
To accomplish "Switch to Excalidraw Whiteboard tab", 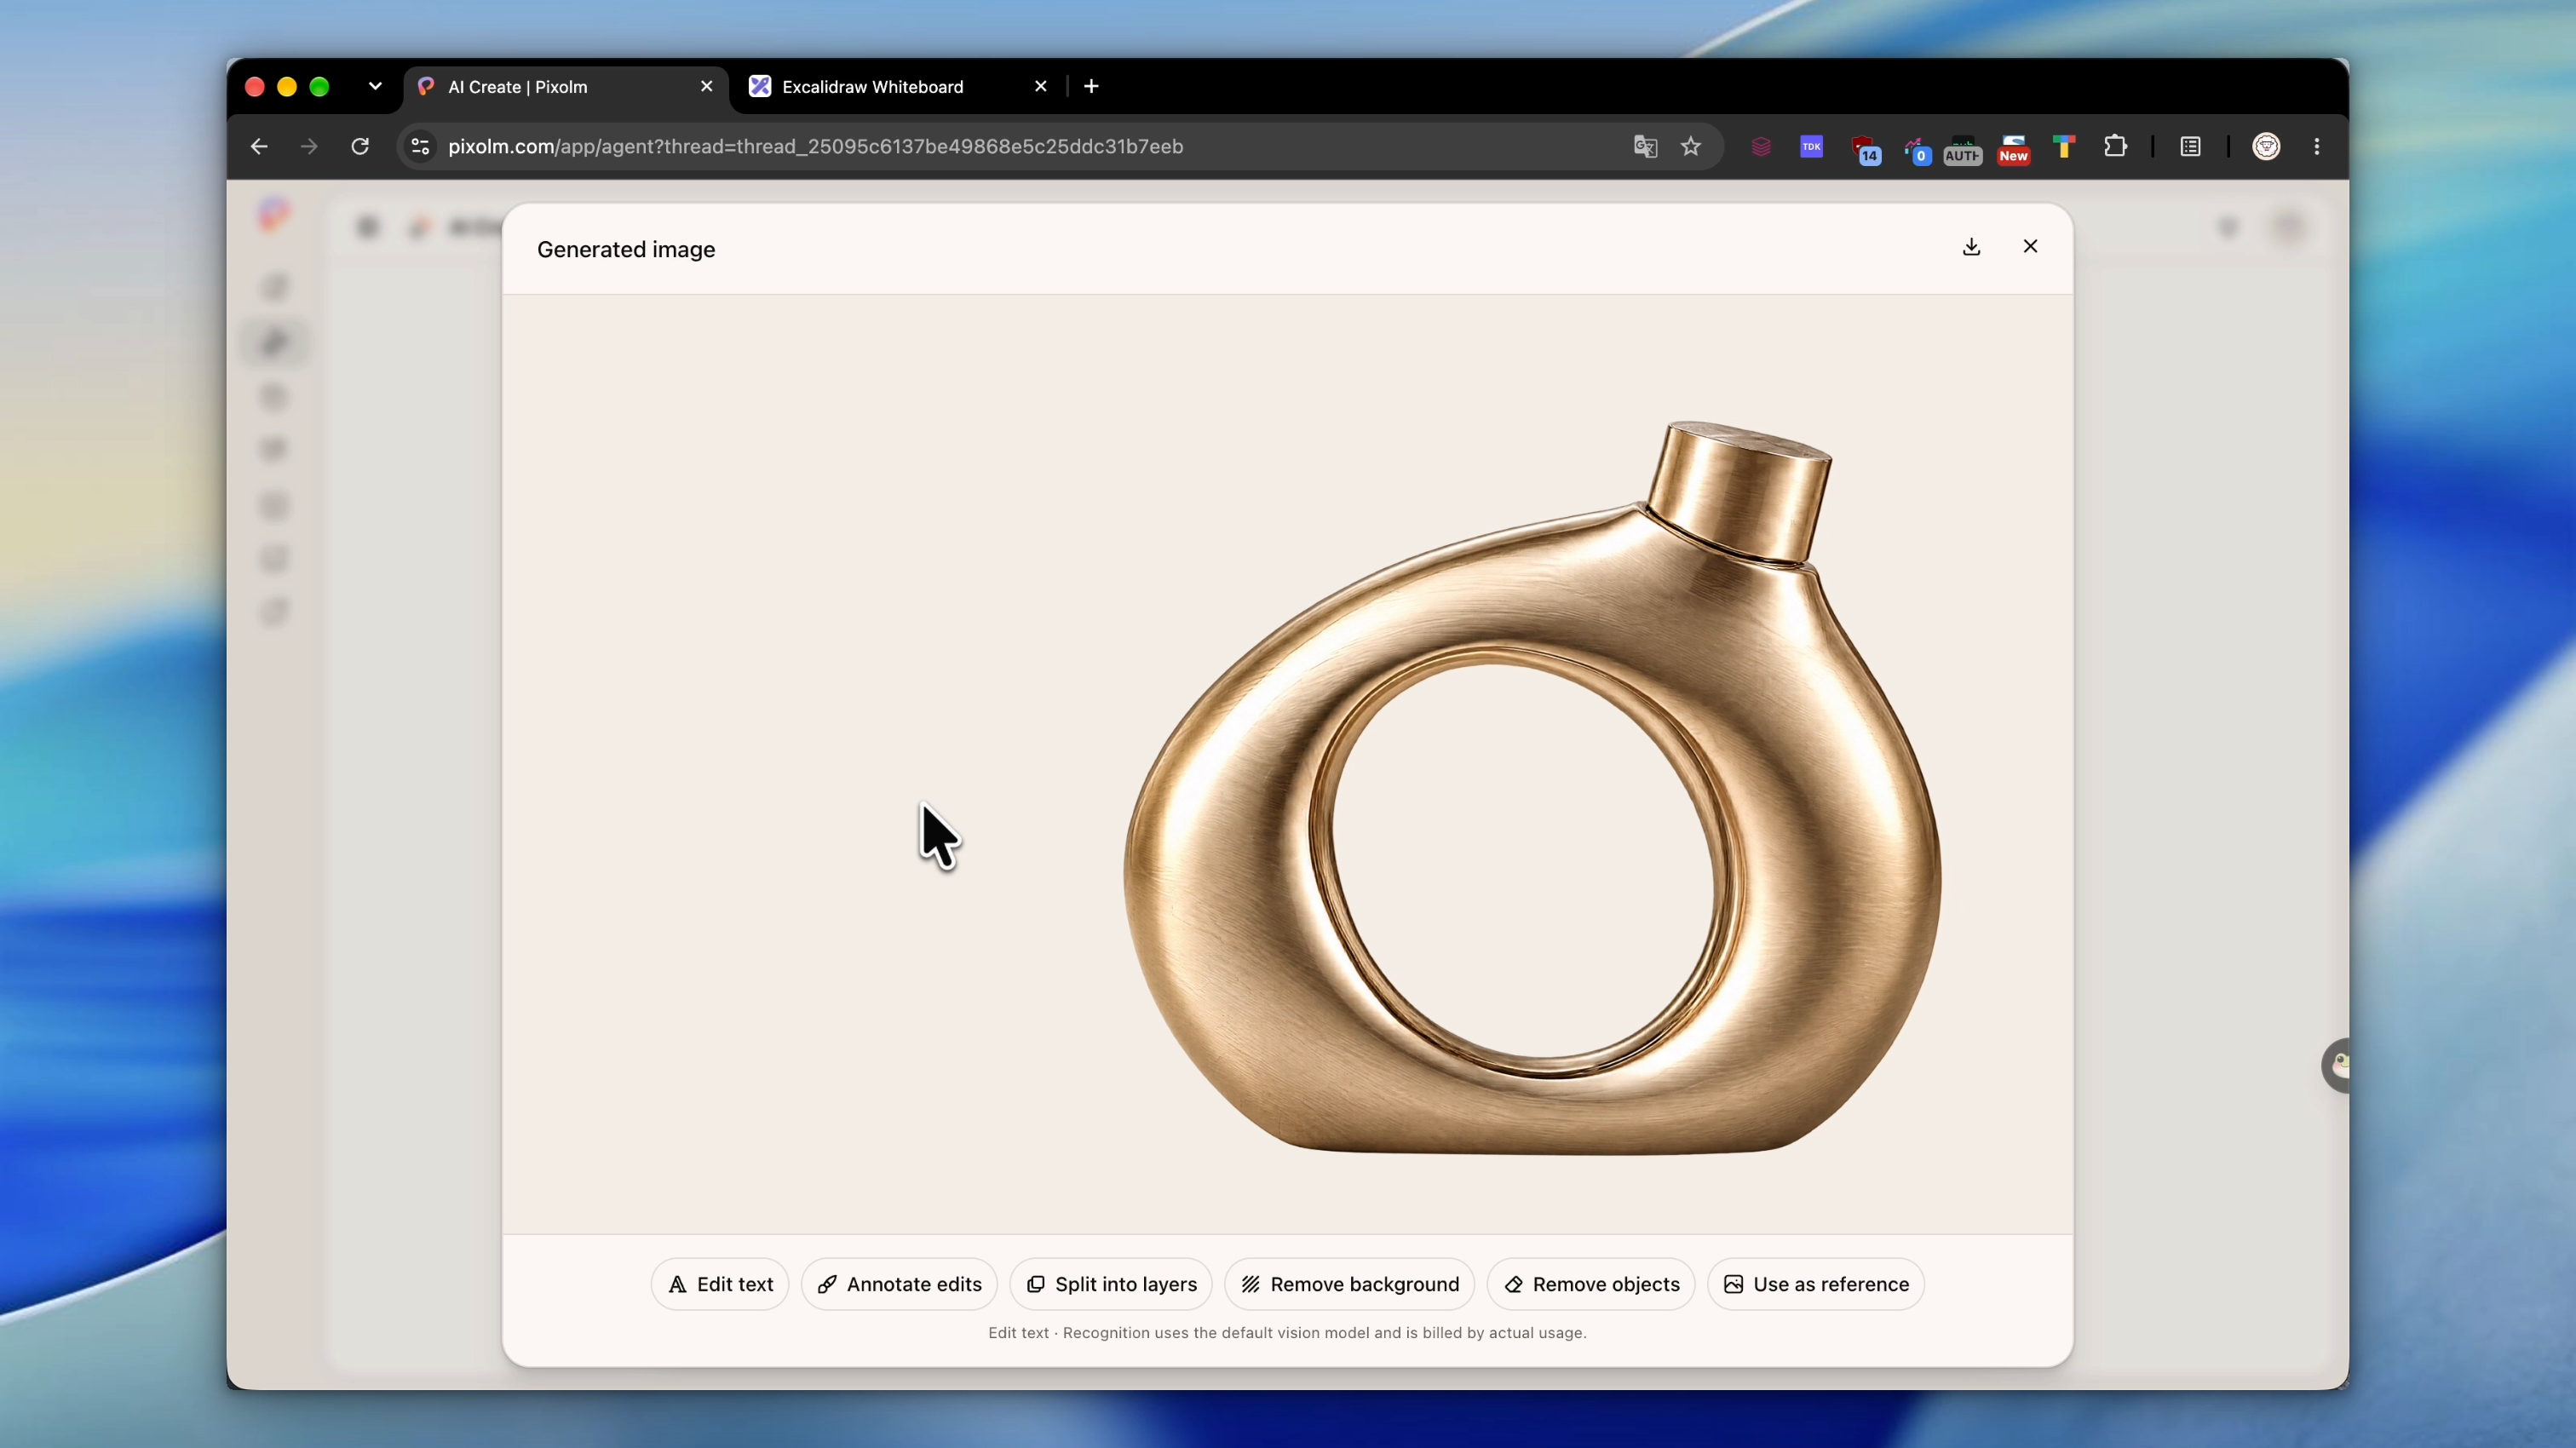I will click(898, 87).
